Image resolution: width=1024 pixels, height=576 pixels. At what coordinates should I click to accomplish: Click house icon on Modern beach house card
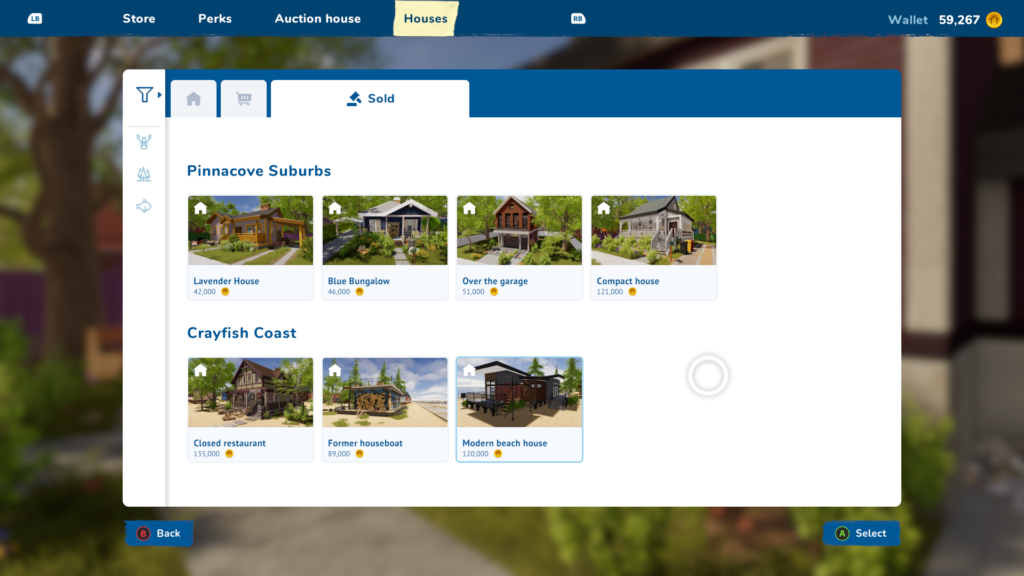pyautogui.click(x=470, y=370)
